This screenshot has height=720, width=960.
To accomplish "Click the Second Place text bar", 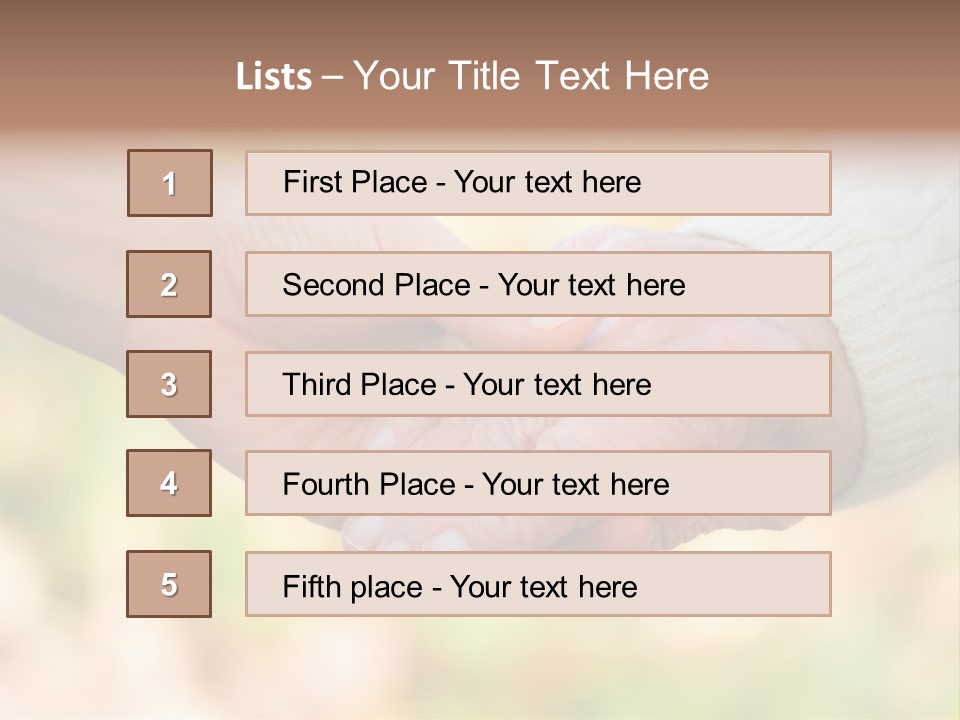I will (538, 284).
